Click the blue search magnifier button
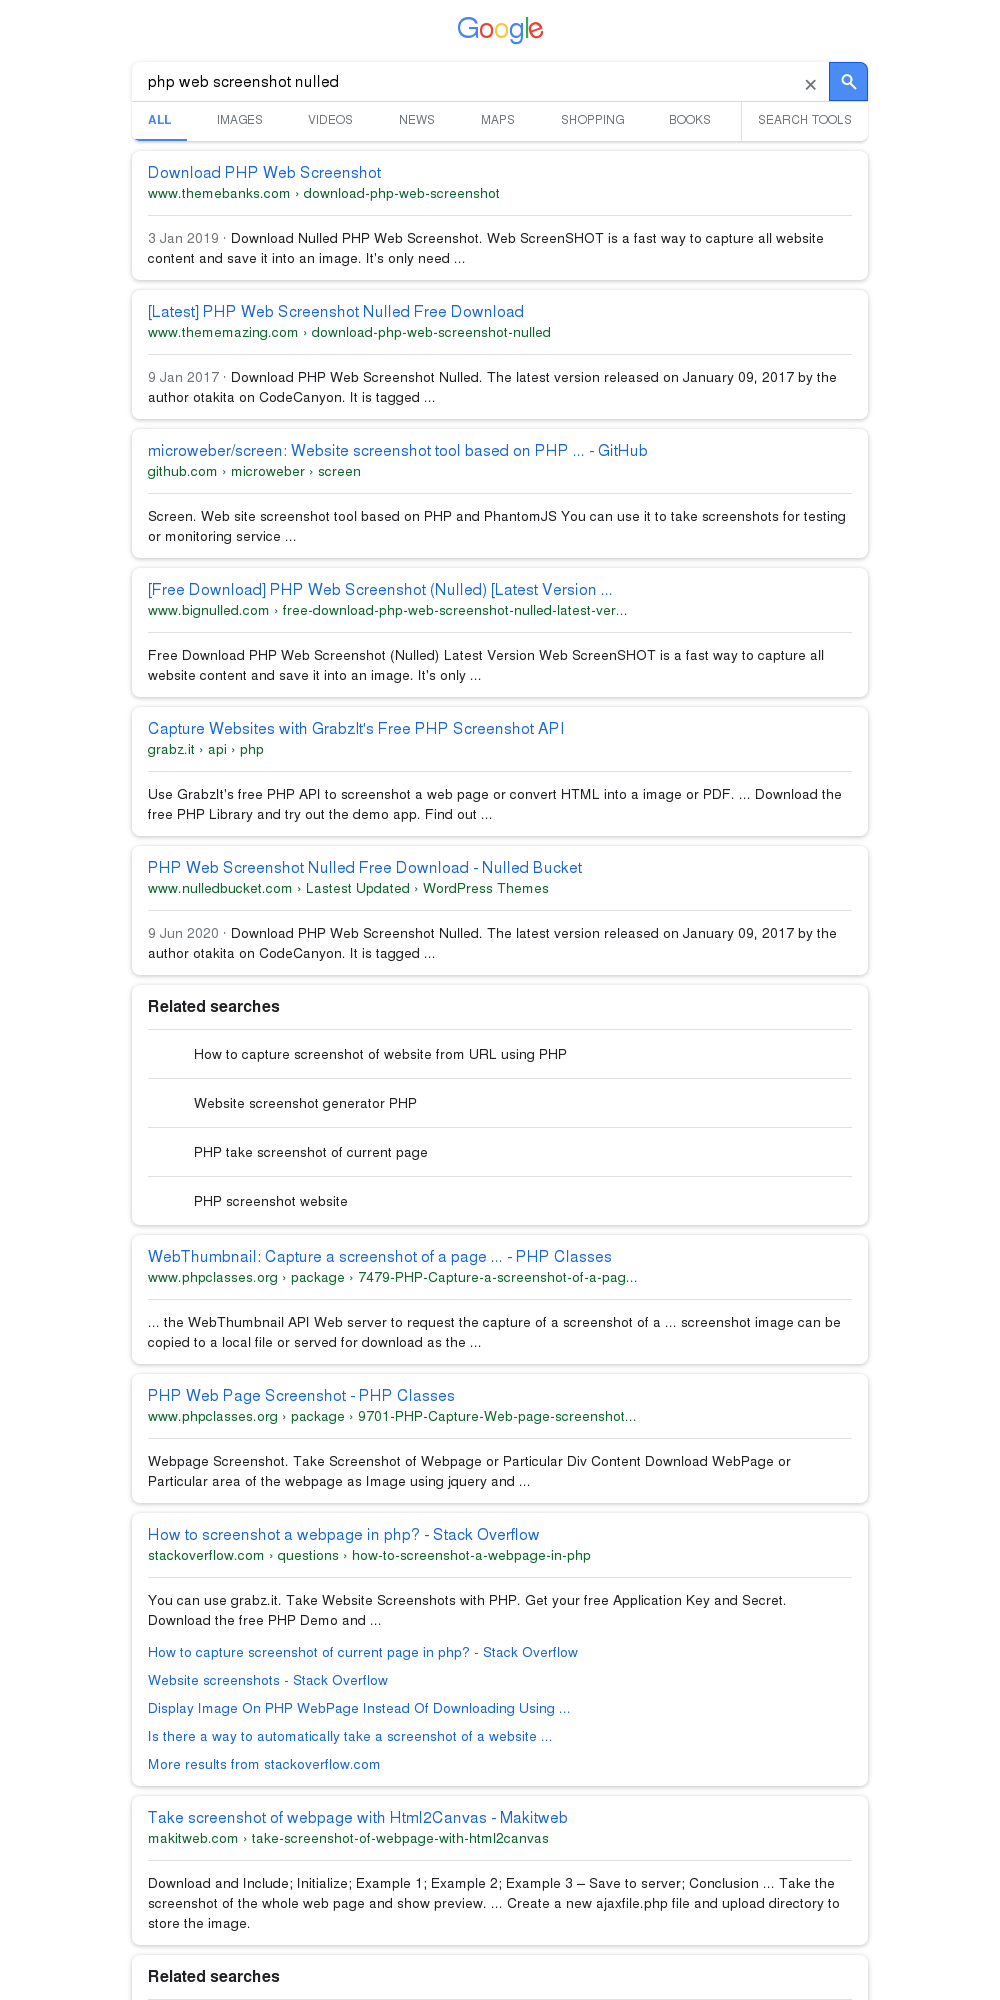Viewport: 1000px width, 2000px height. pyautogui.click(x=848, y=82)
